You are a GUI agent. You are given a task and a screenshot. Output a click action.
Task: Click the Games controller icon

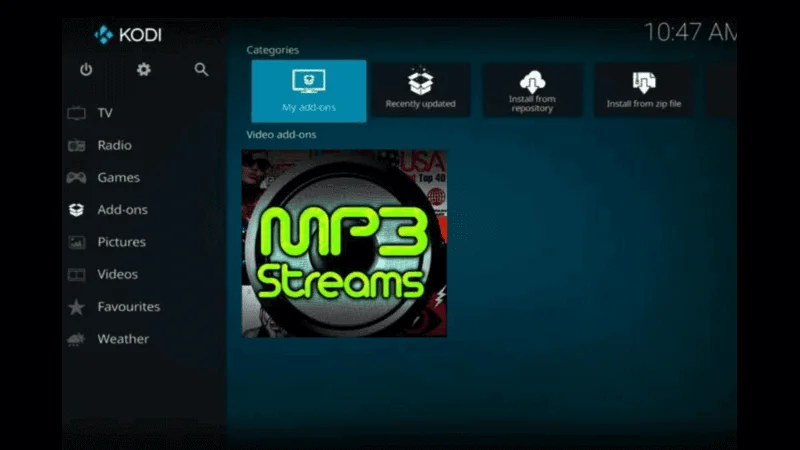tap(77, 178)
